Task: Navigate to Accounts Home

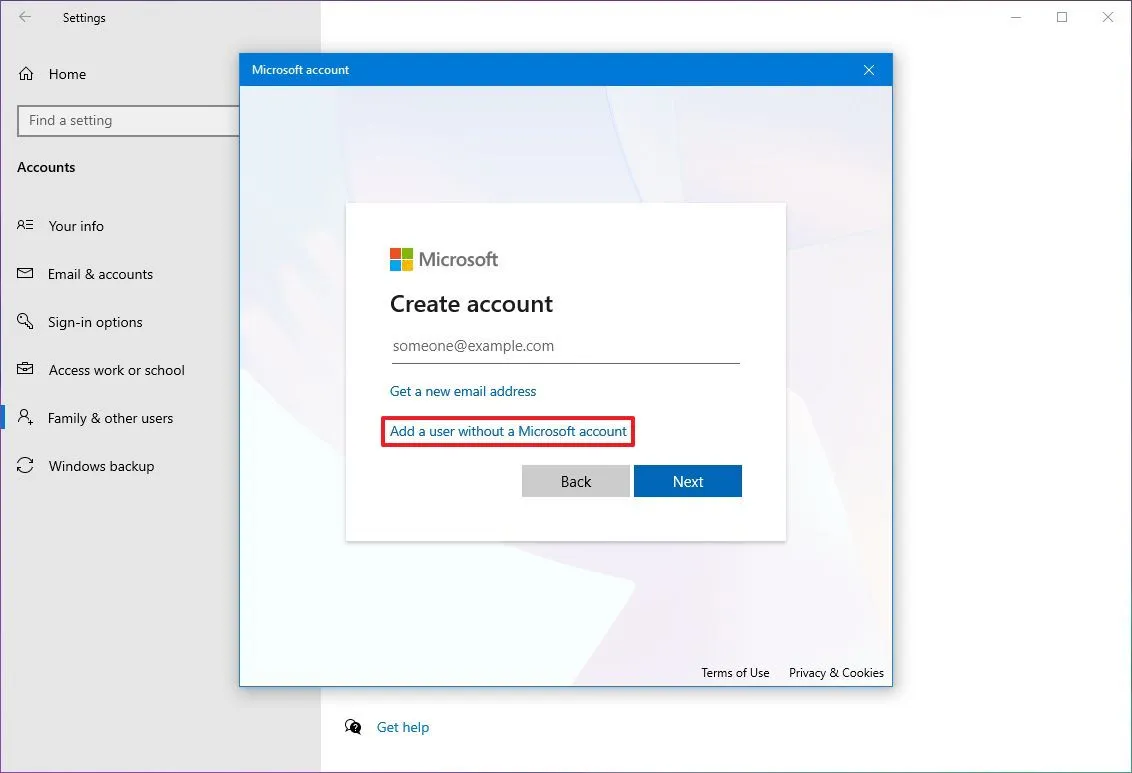Action: click(67, 74)
